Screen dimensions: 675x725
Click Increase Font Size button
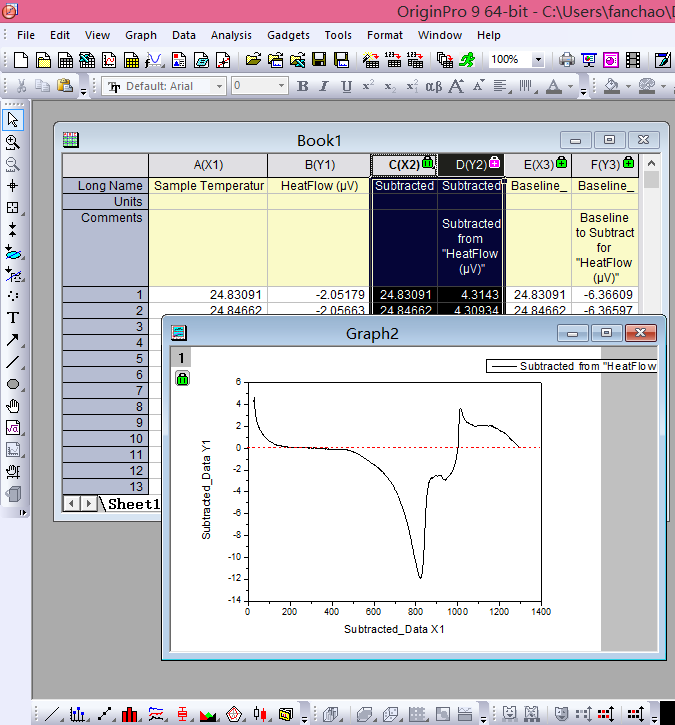[x=456, y=86]
